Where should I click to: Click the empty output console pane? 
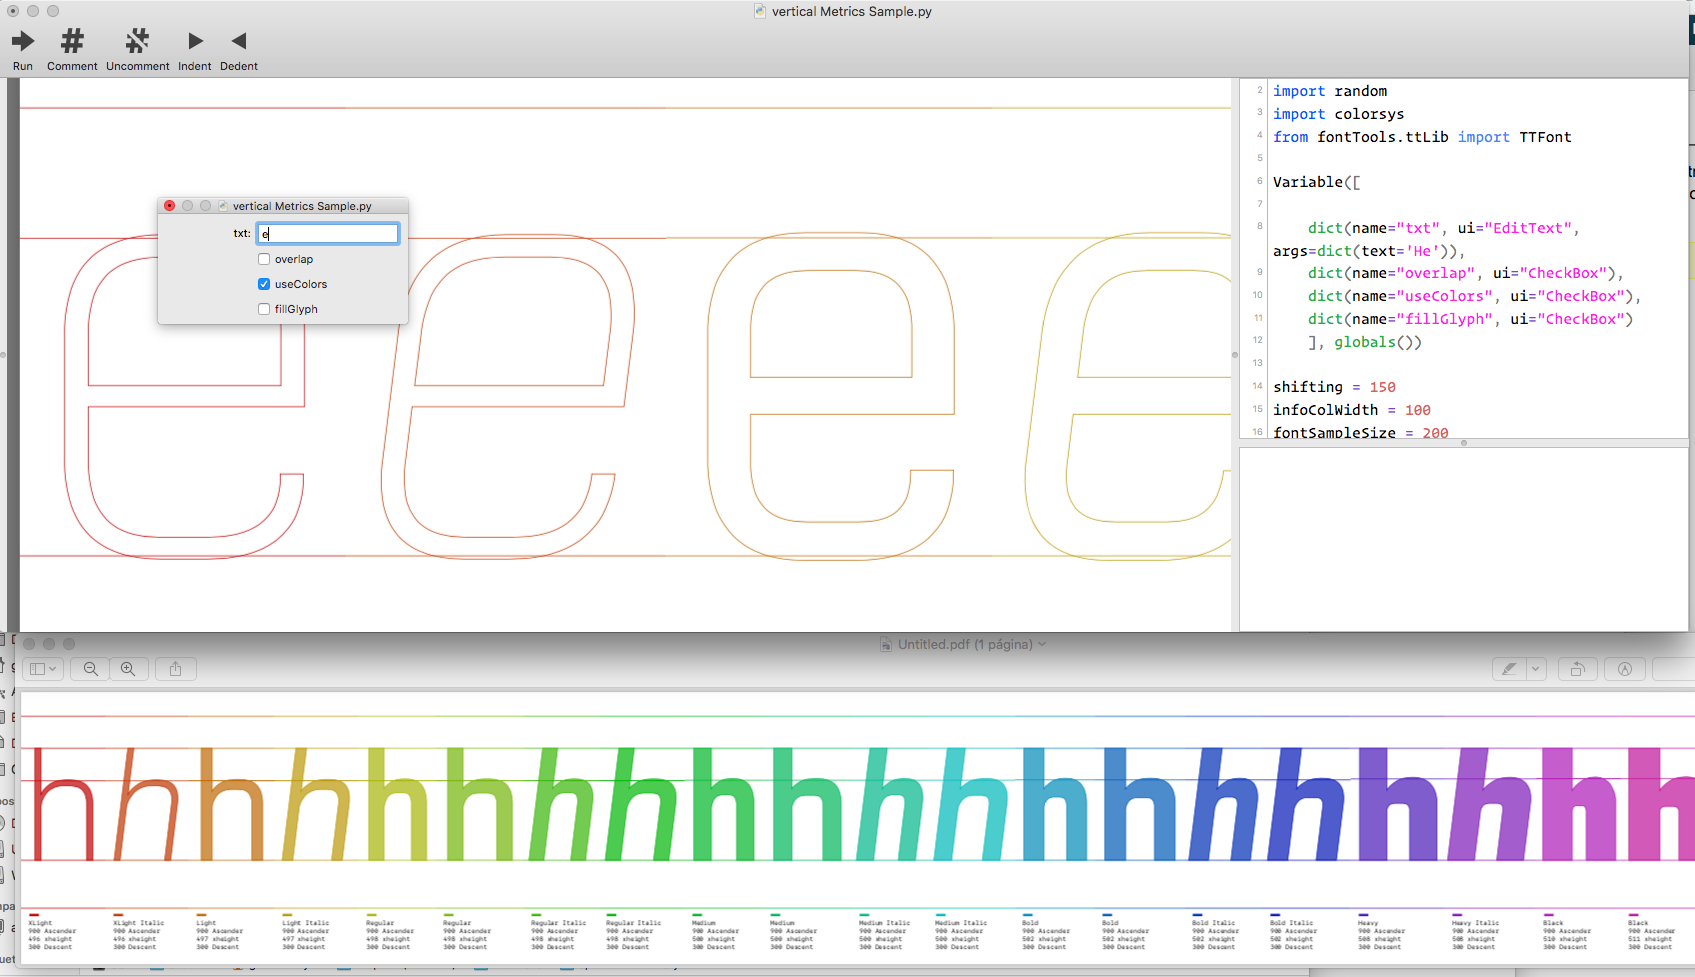click(1464, 539)
